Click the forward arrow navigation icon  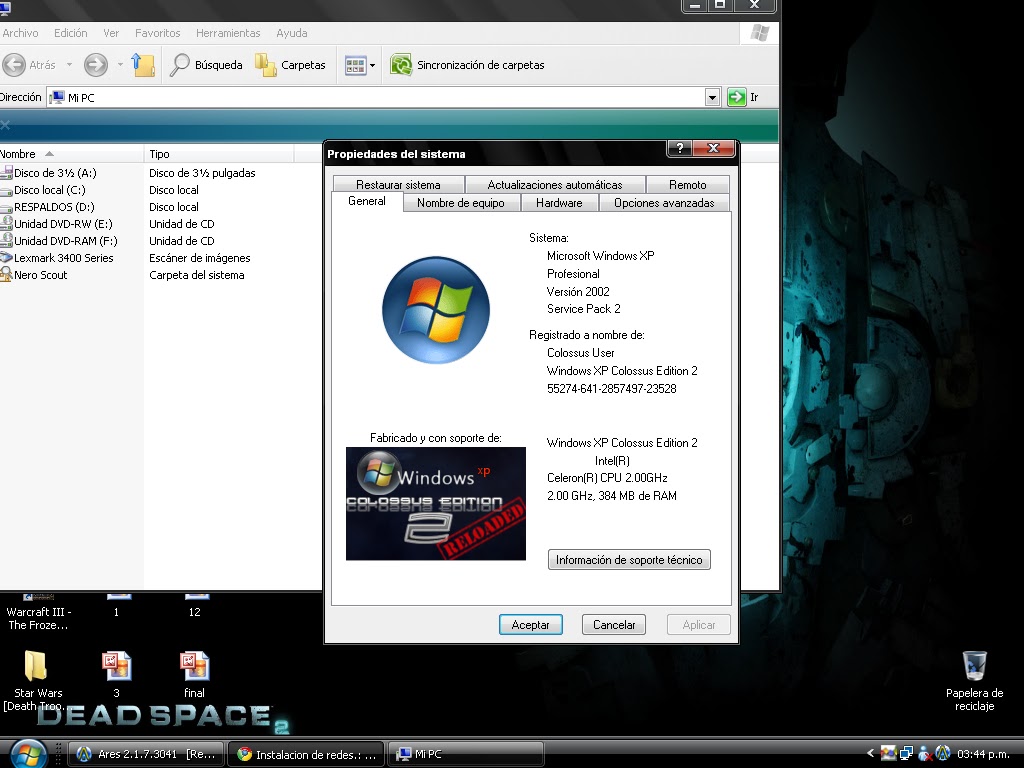[x=96, y=65]
